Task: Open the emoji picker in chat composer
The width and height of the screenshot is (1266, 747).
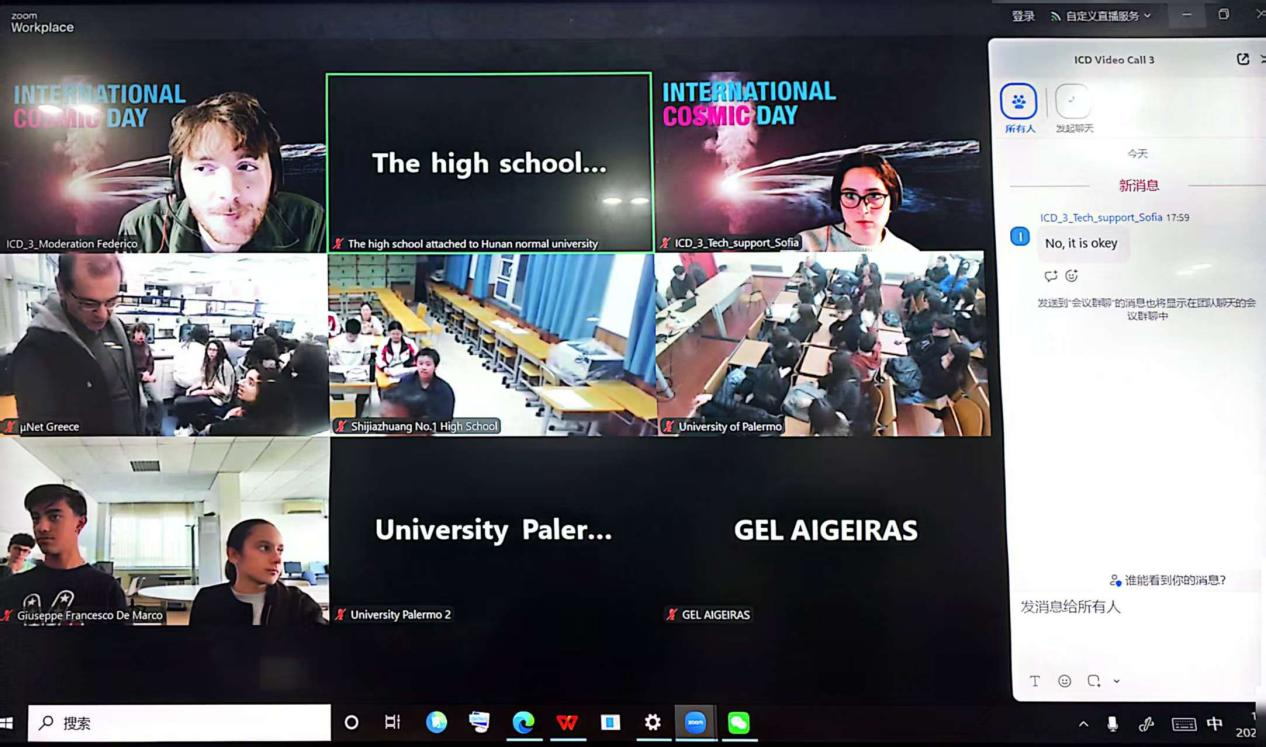Action: tap(1064, 681)
